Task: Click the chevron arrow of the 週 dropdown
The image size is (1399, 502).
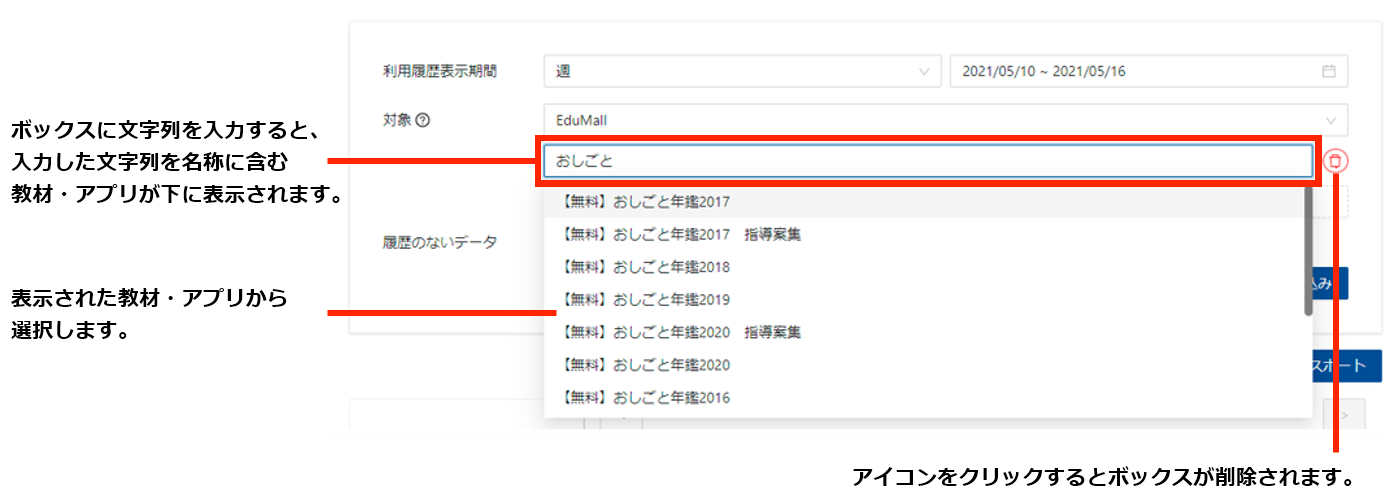Action: pos(922,71)
